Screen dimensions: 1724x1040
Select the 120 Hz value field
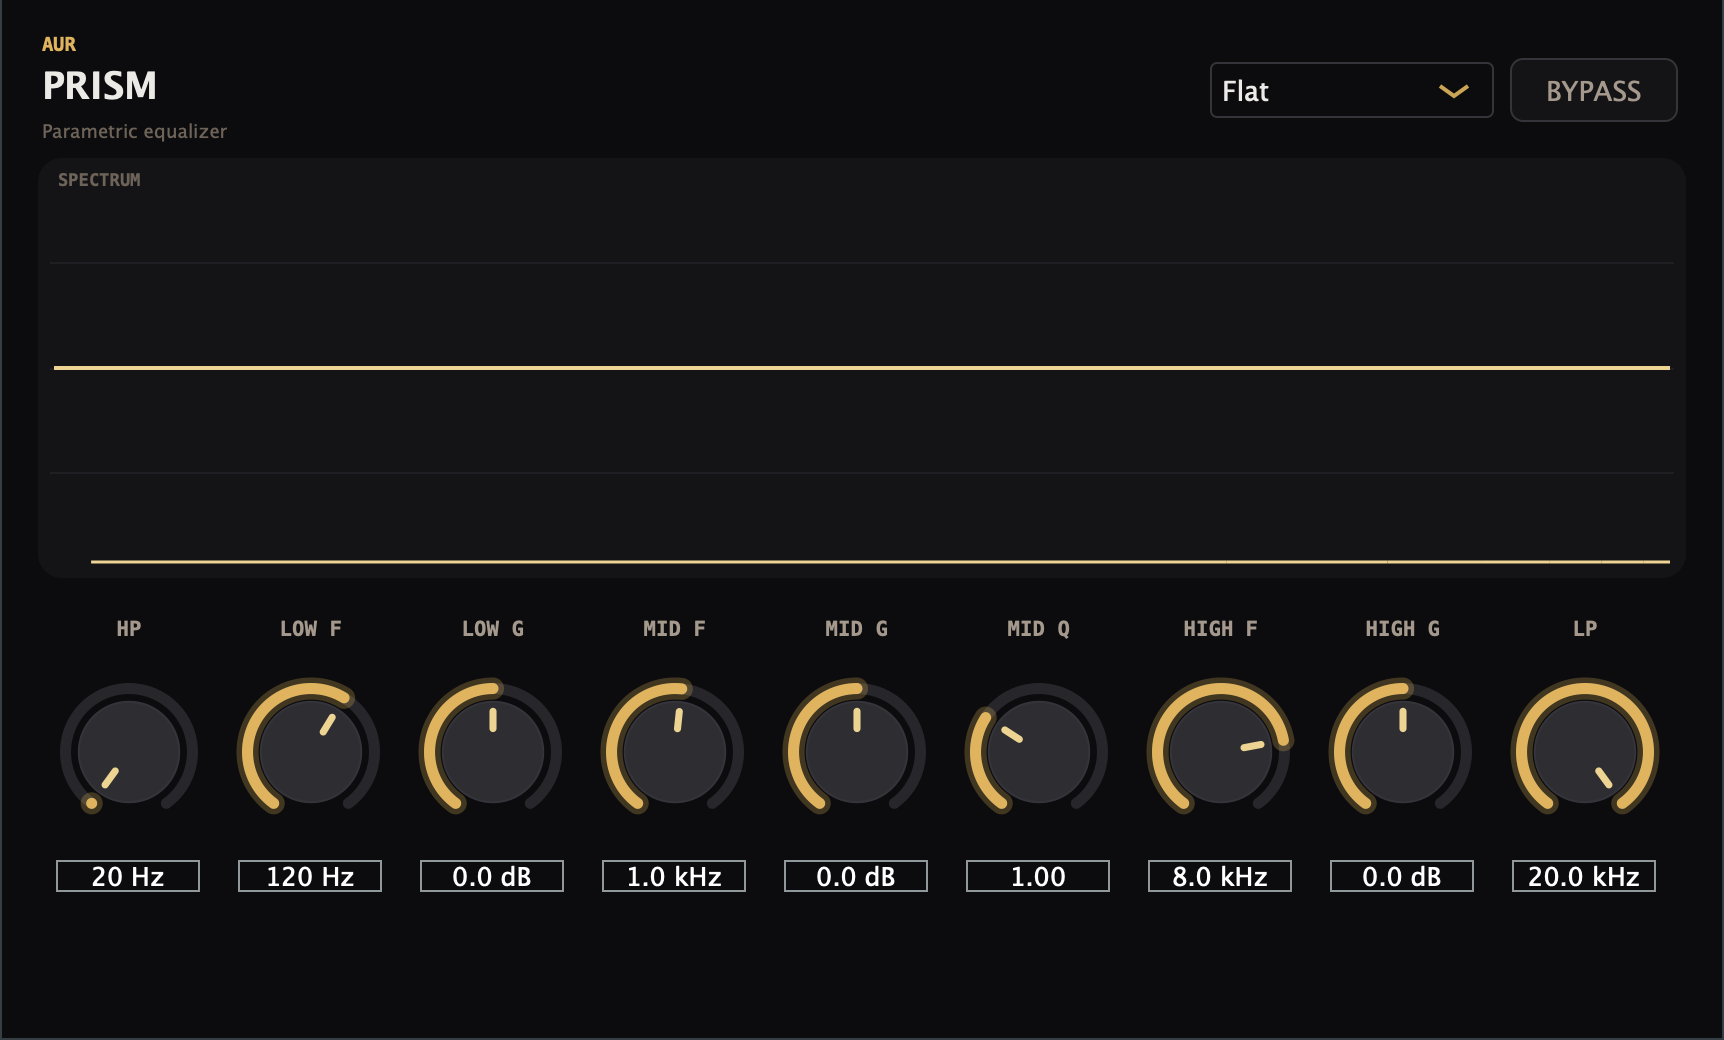[310, 876]
